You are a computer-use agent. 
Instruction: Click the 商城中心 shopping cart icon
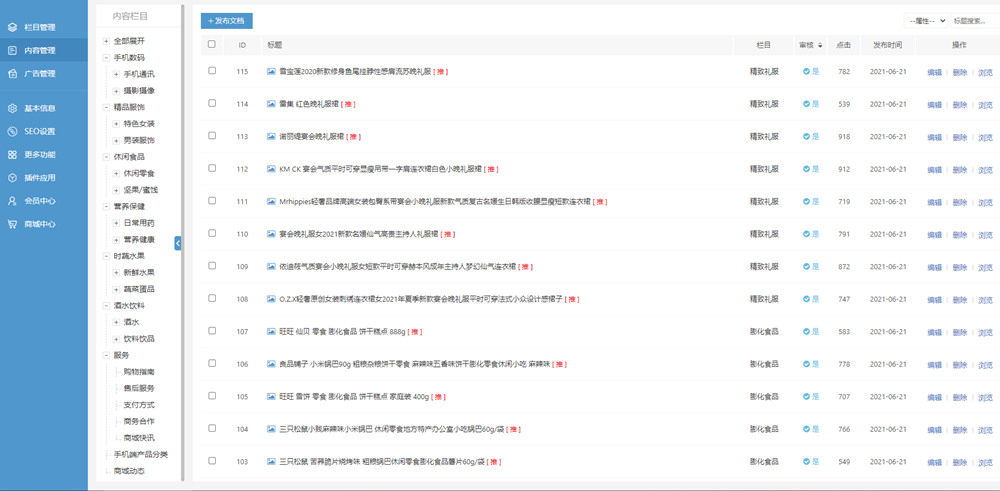pos(12,224)
